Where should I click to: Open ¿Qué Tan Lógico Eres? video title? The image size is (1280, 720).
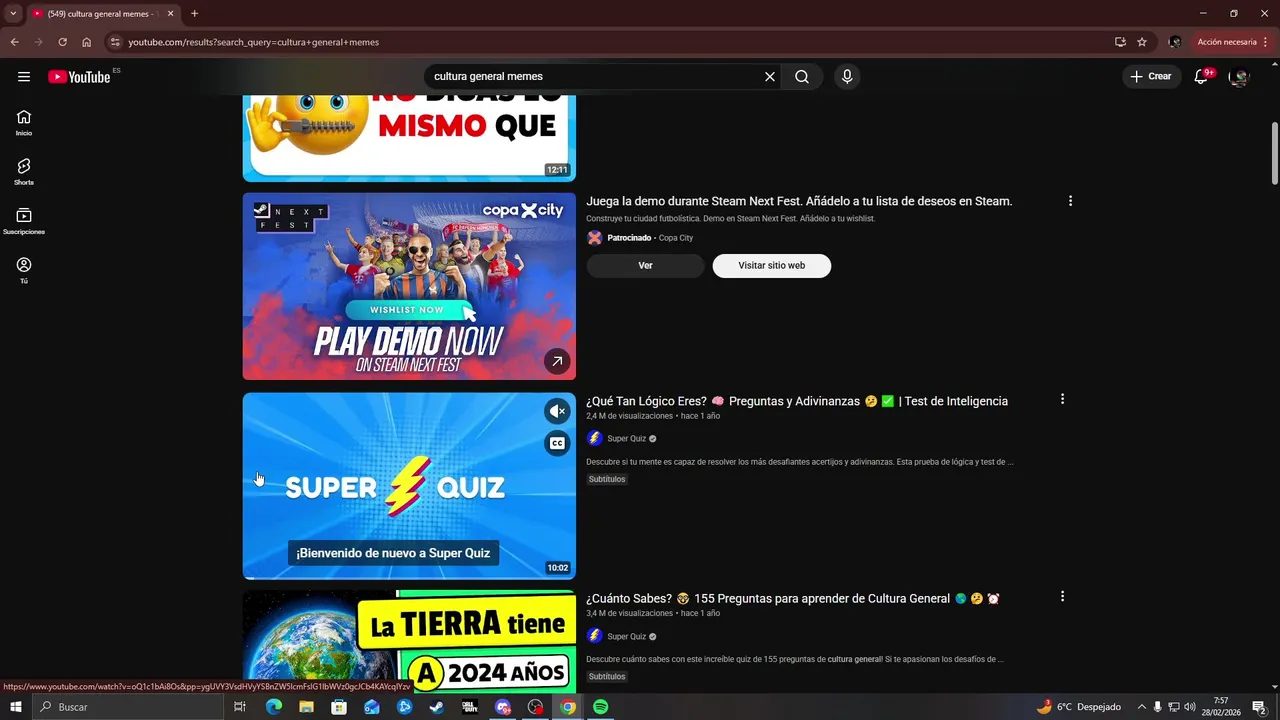[797, 401]
